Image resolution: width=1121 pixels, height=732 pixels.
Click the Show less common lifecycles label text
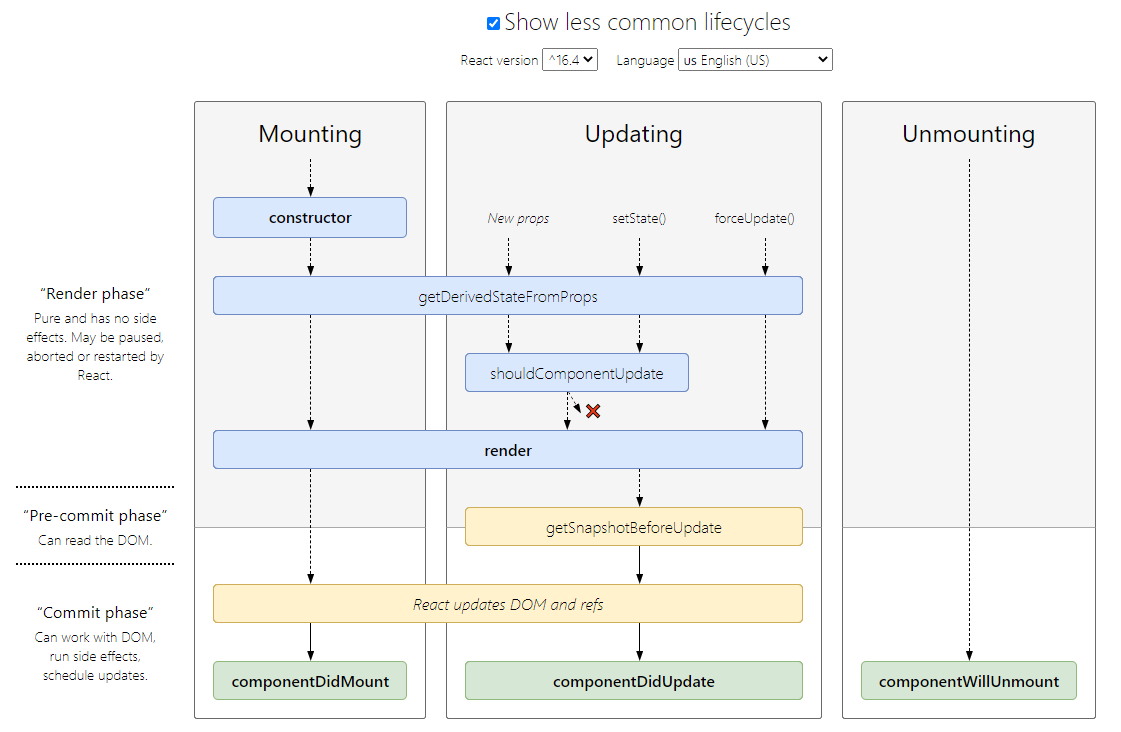[x=647, y=22]
